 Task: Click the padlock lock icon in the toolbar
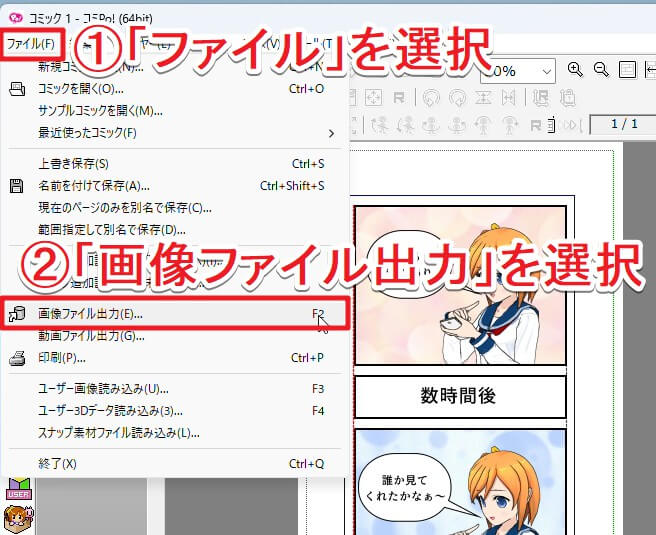pyautogui.click(x=568, y=98)
